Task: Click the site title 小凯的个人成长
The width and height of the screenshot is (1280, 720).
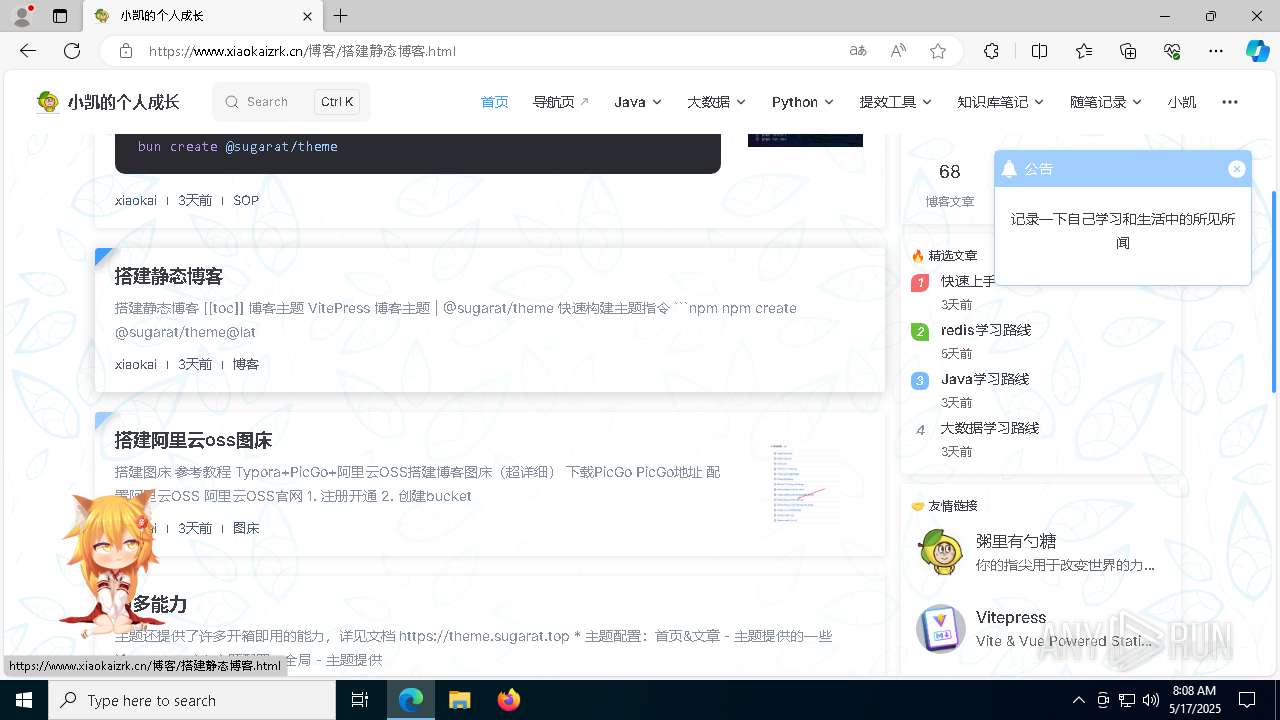Action: 124,102
